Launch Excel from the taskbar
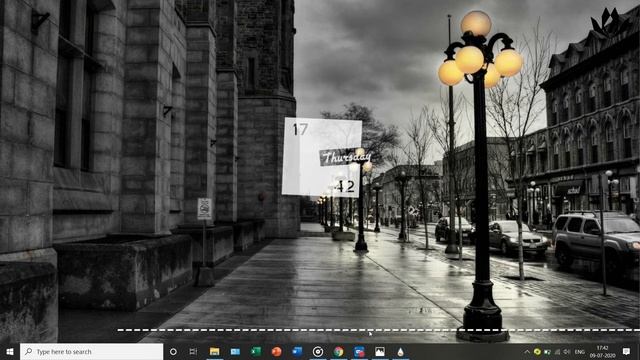This screenshot has width=640, height=360. coord(256,351)
